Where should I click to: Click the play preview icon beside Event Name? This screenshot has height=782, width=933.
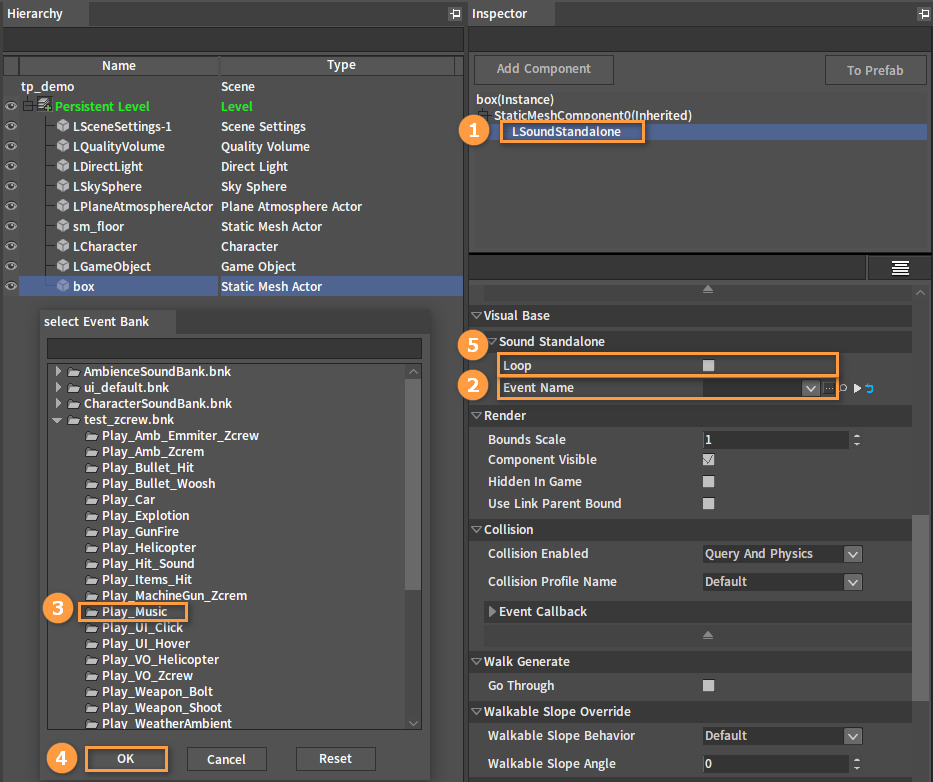pos(857,388)
